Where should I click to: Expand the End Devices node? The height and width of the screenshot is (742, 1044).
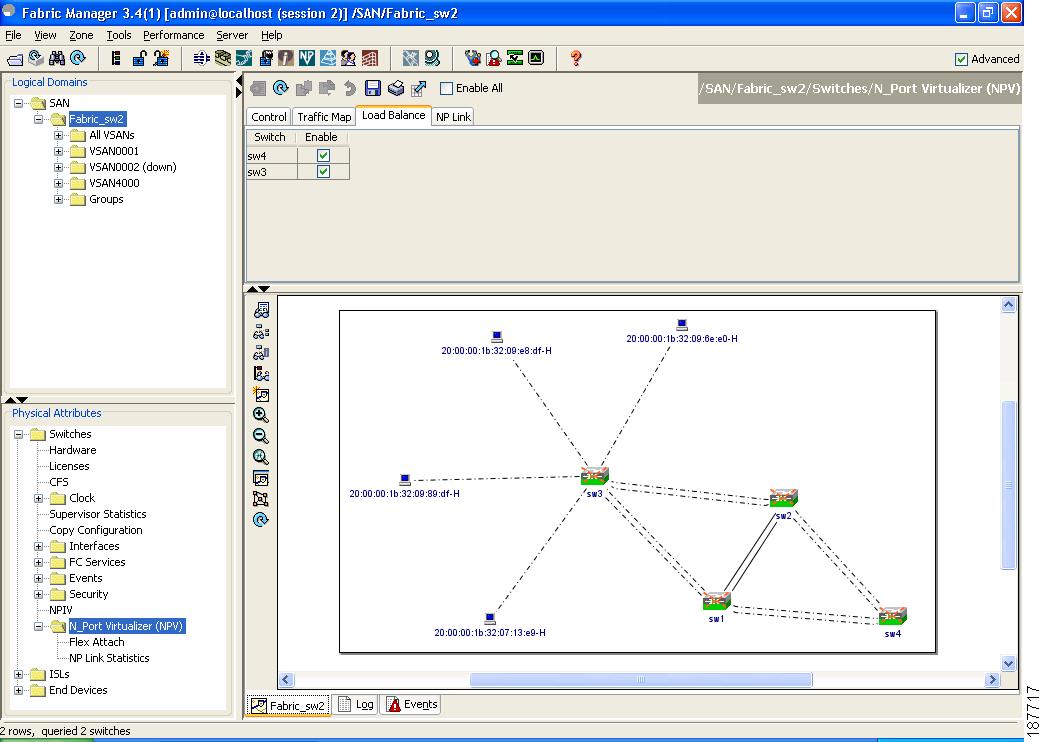pyautogui.click(x=18, y=690)
